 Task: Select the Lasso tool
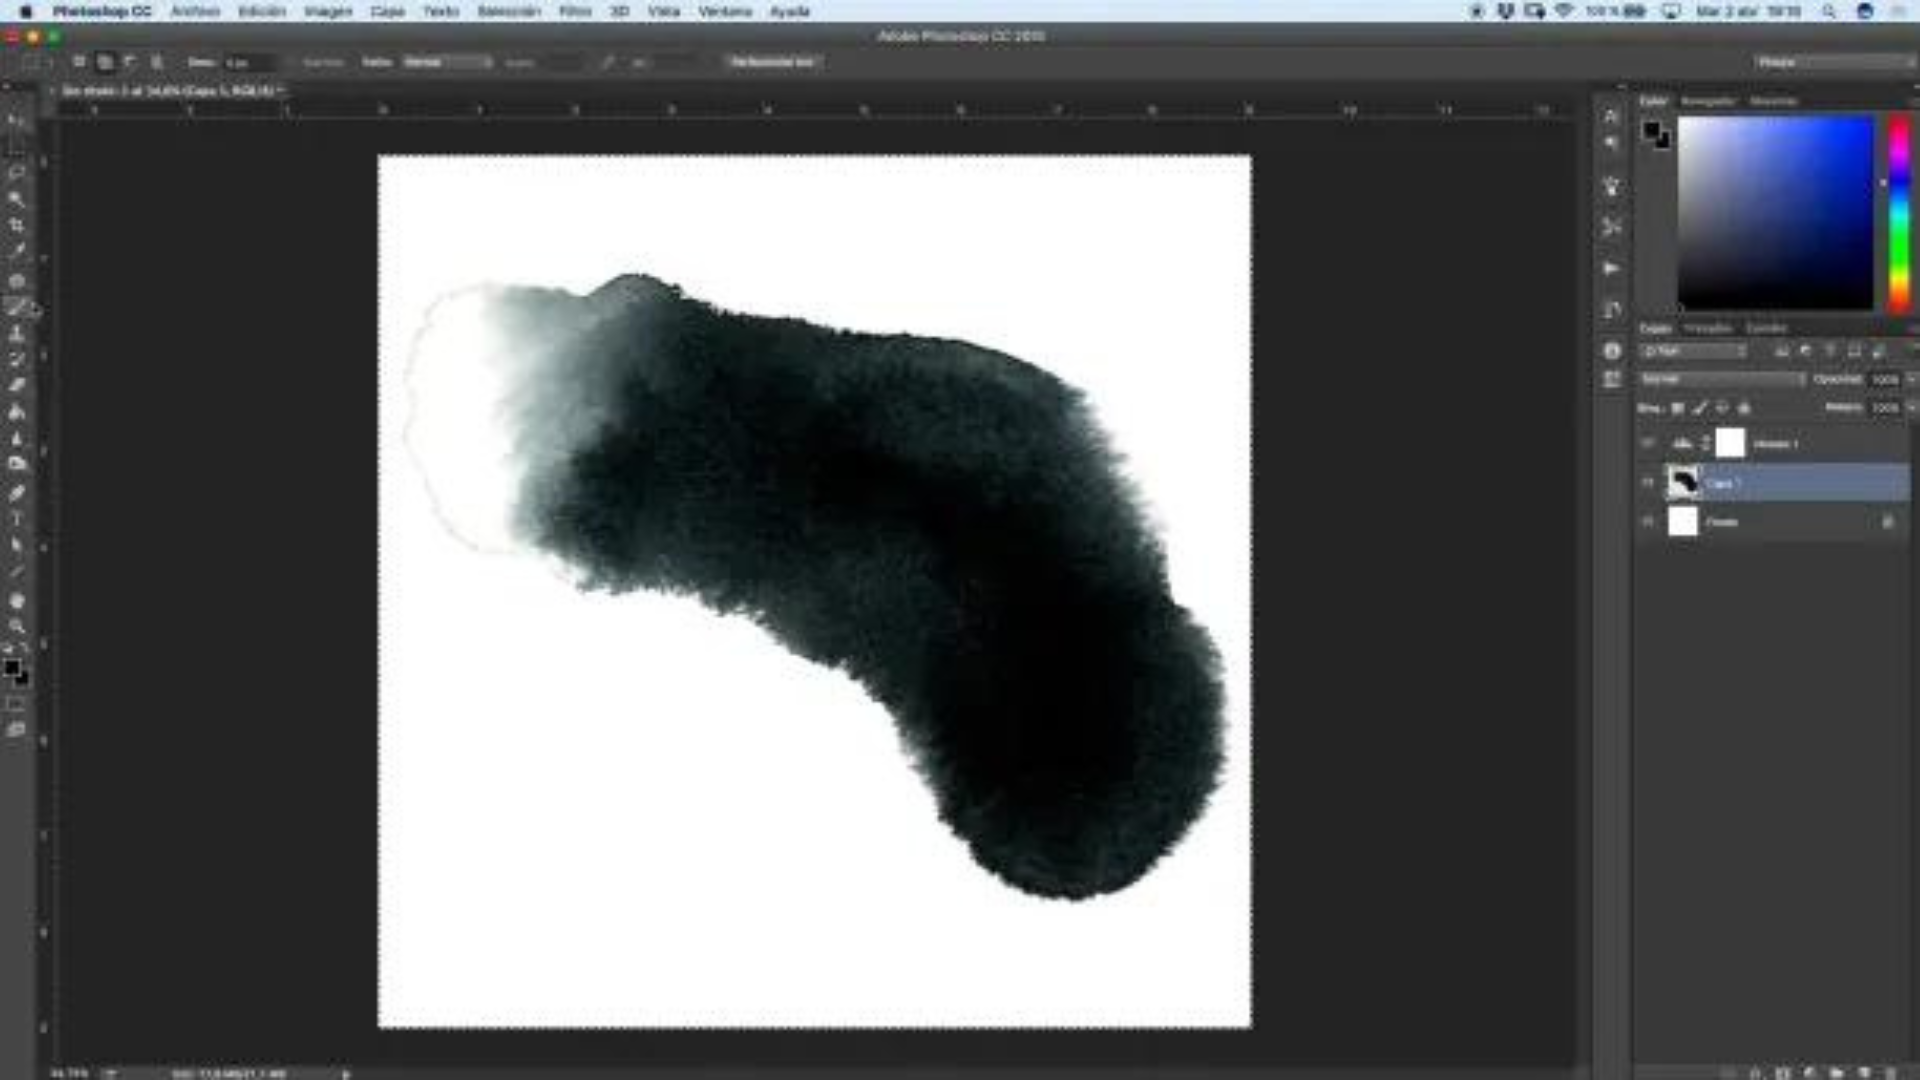pos(16,173)
